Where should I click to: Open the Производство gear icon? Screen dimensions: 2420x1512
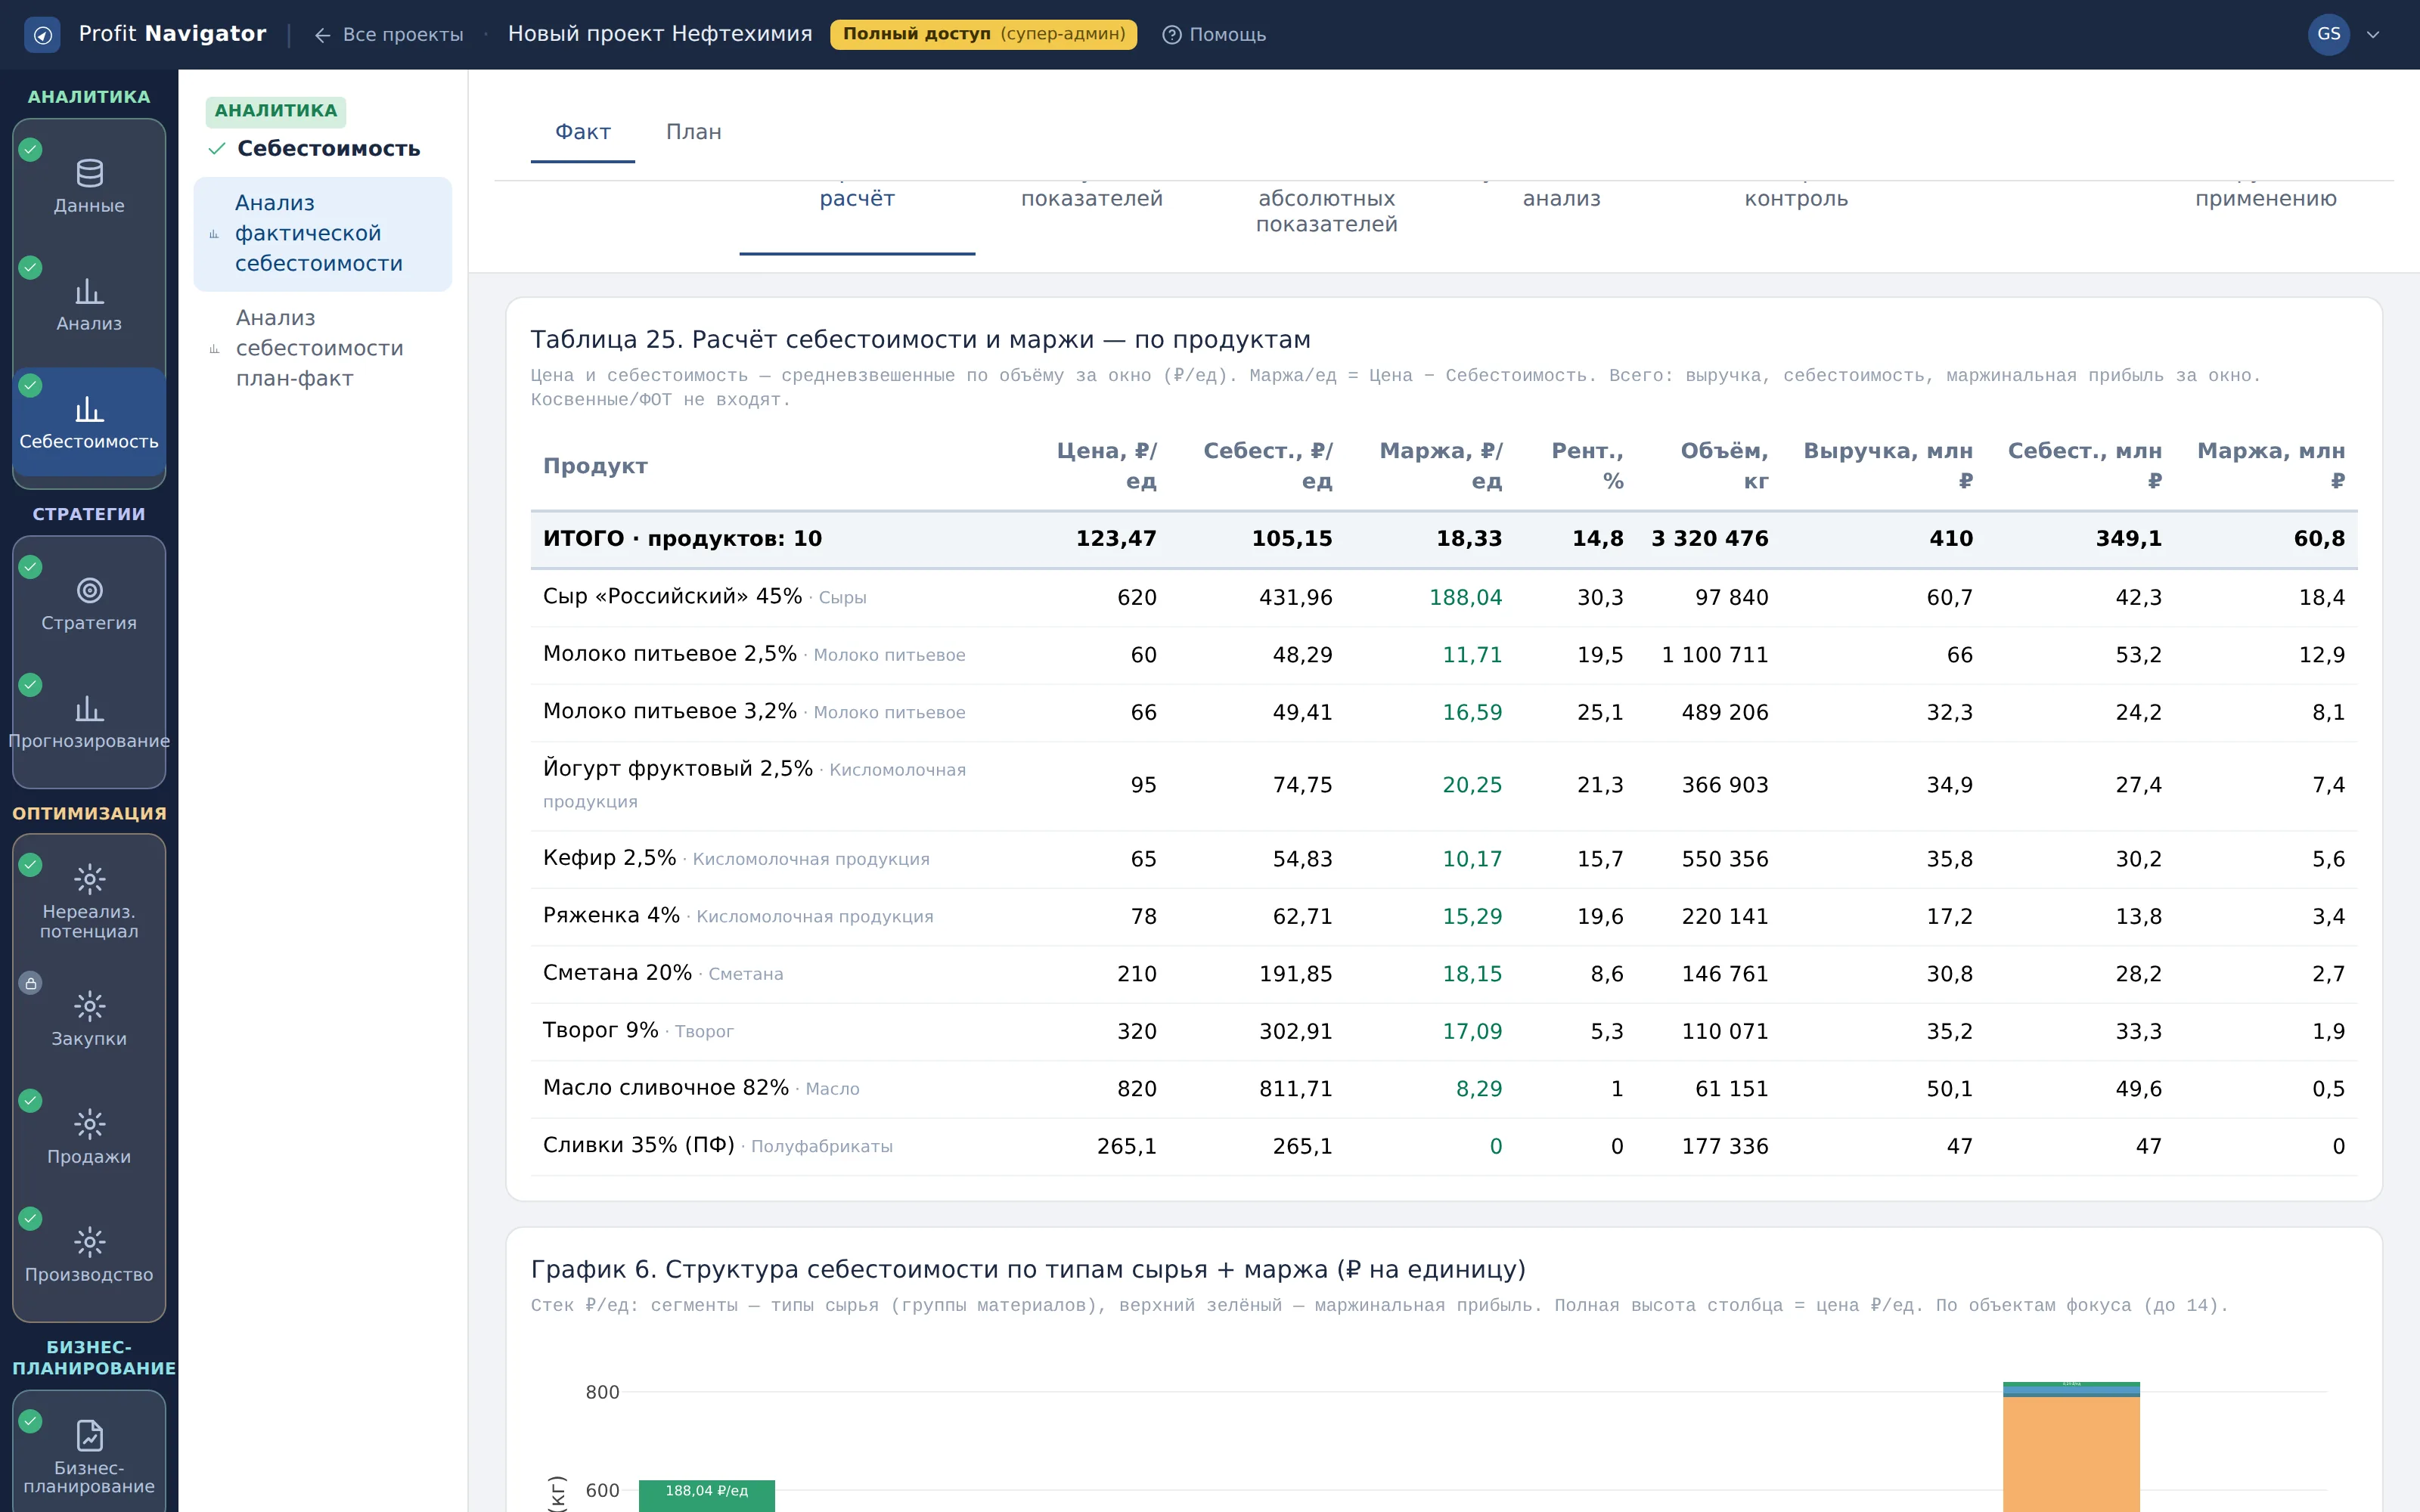point(89,1242)
